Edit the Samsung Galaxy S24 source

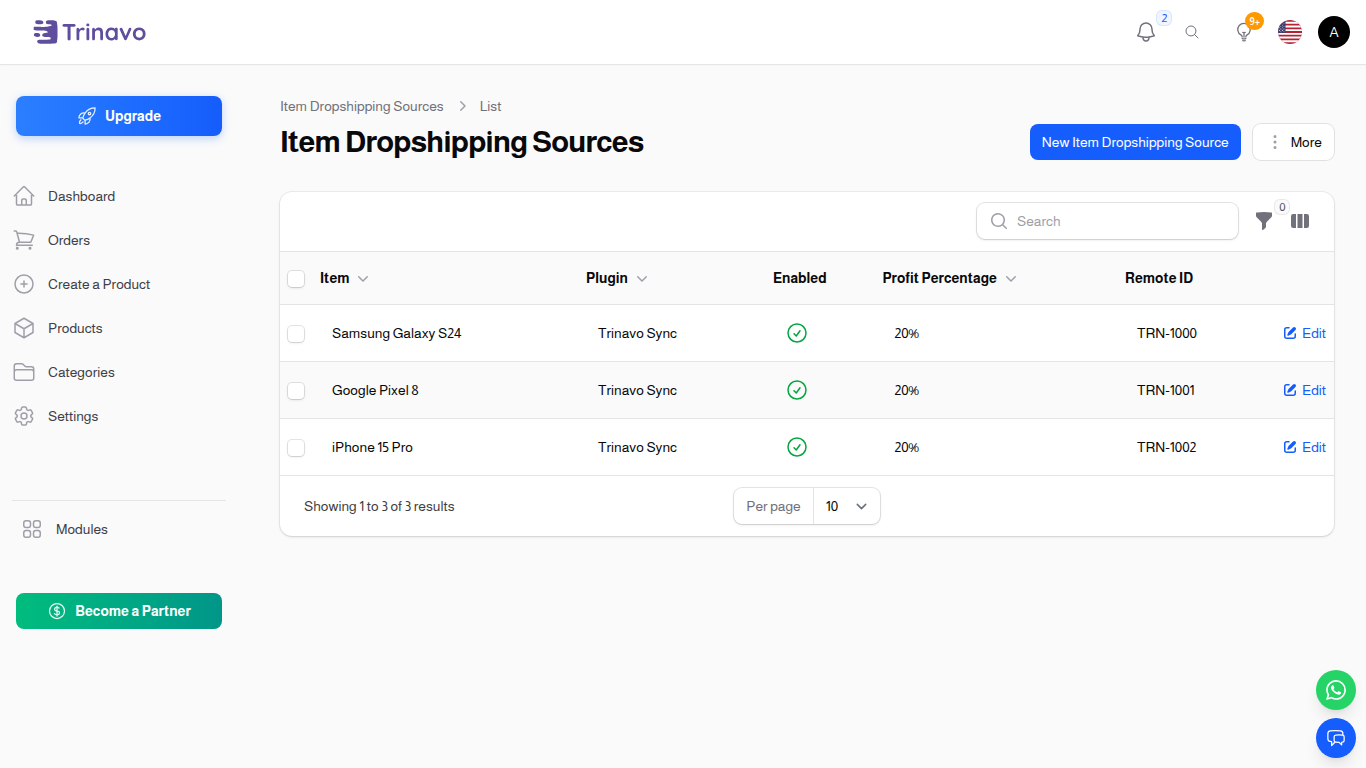(1305, 333)
